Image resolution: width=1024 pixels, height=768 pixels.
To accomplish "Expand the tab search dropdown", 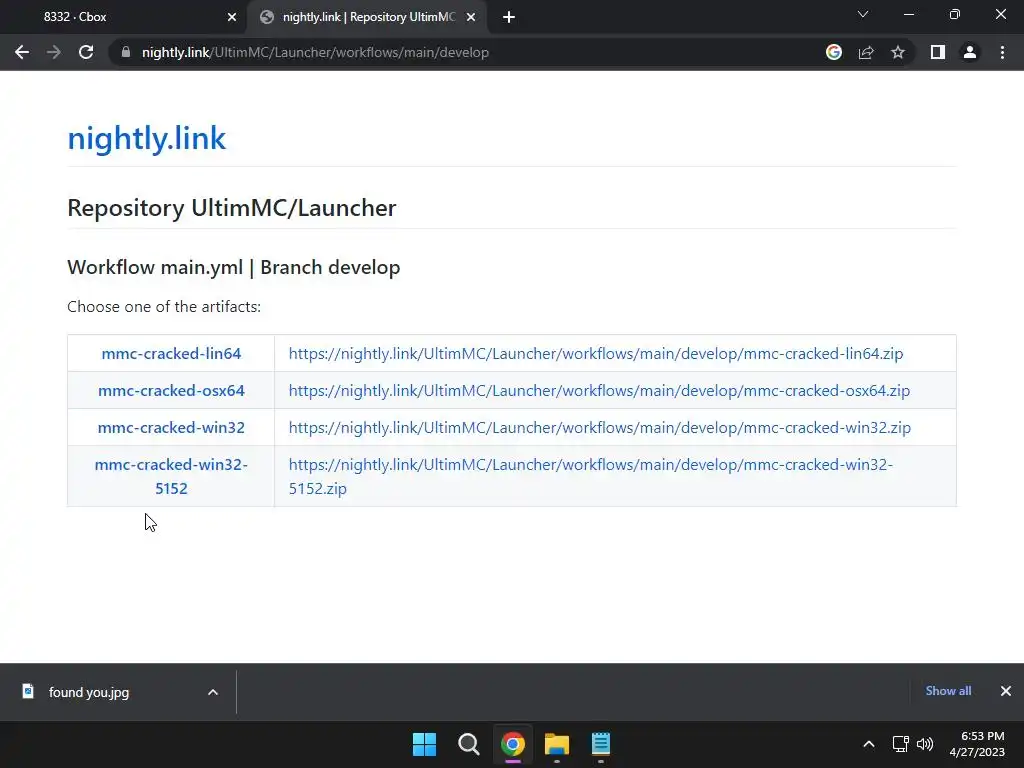I will tap(863, 14).
